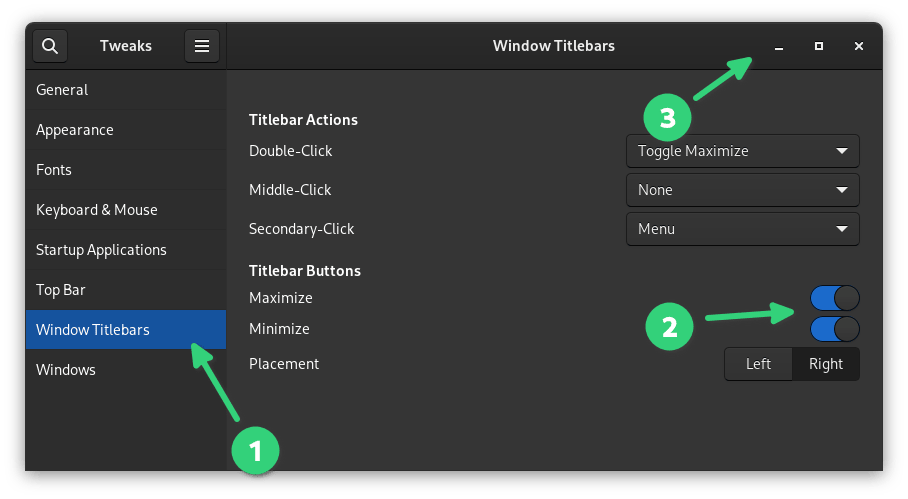
Task: Open the hamburger menu in Tweaks header
Action: point(202,46)
